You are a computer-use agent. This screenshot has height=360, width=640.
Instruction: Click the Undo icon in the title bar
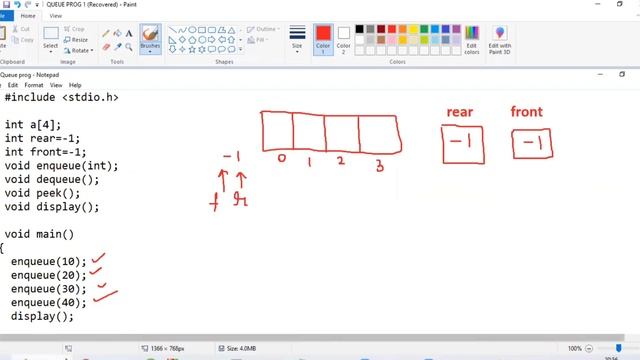click(x=18, y=4)
